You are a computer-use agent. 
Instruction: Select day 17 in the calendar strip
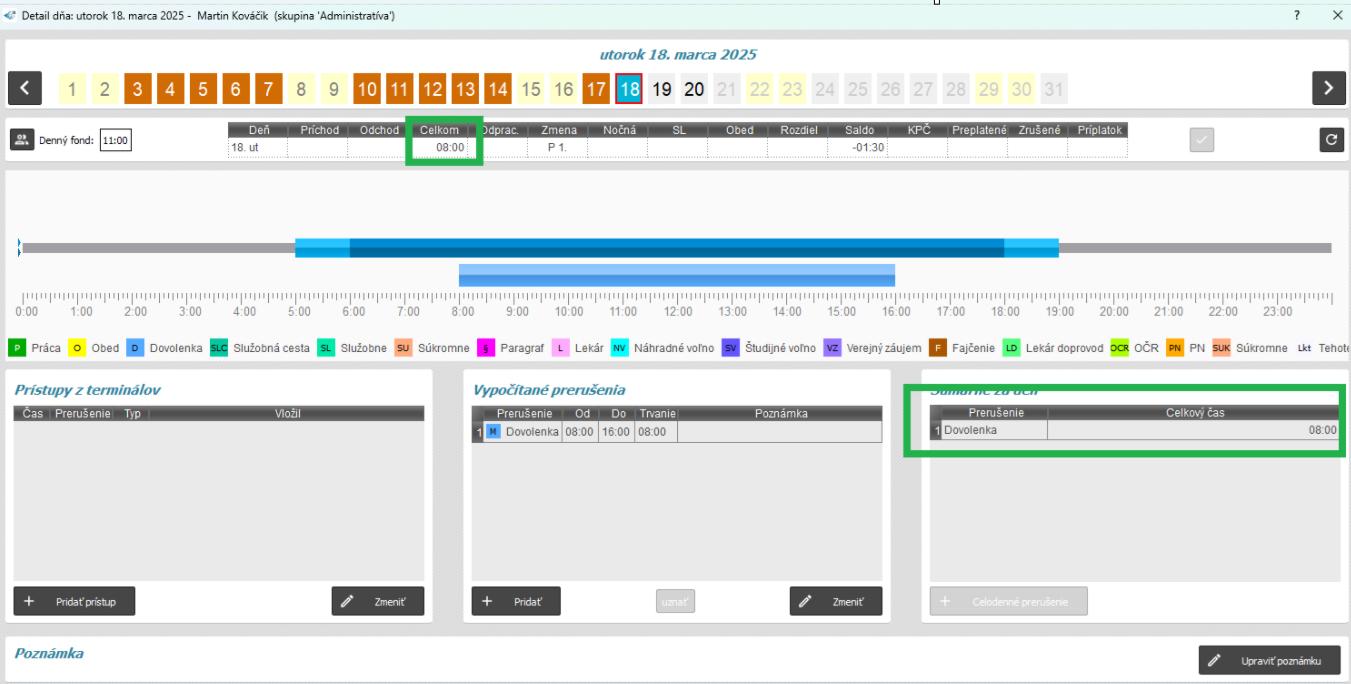click(x=596, y=90)
